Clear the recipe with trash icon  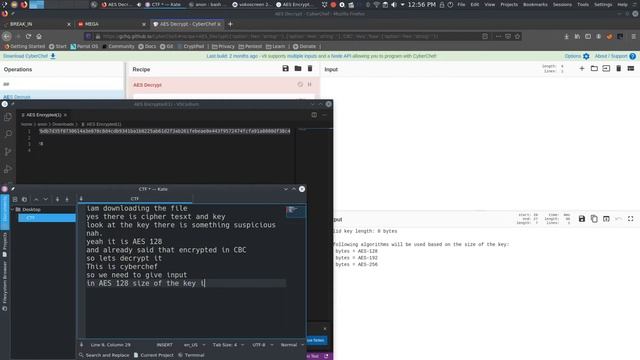click(310, 69)
